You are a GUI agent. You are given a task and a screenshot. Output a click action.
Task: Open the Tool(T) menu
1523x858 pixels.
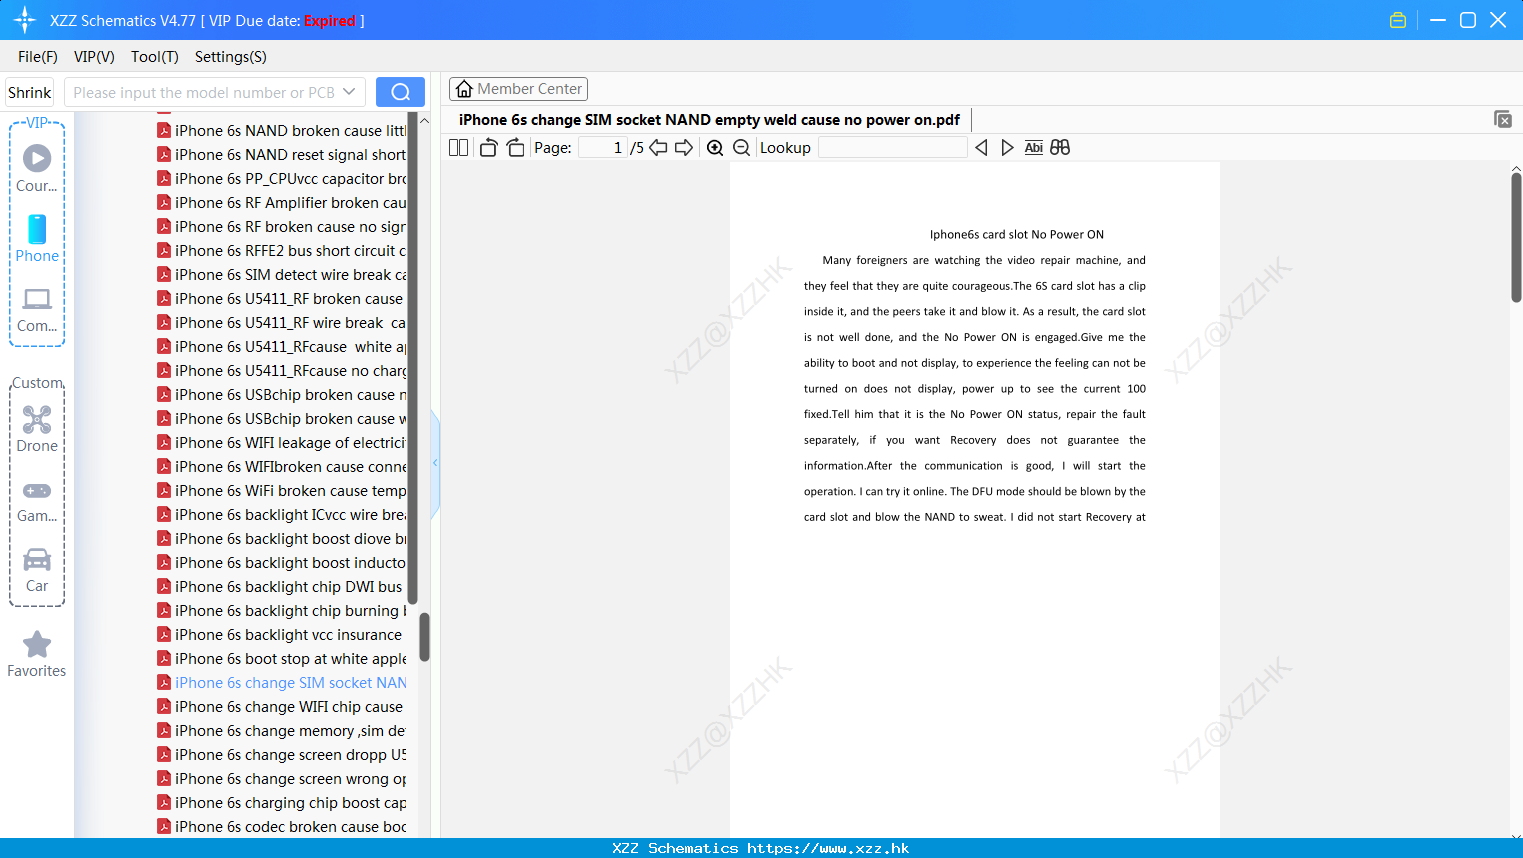[x=155, y=57]
